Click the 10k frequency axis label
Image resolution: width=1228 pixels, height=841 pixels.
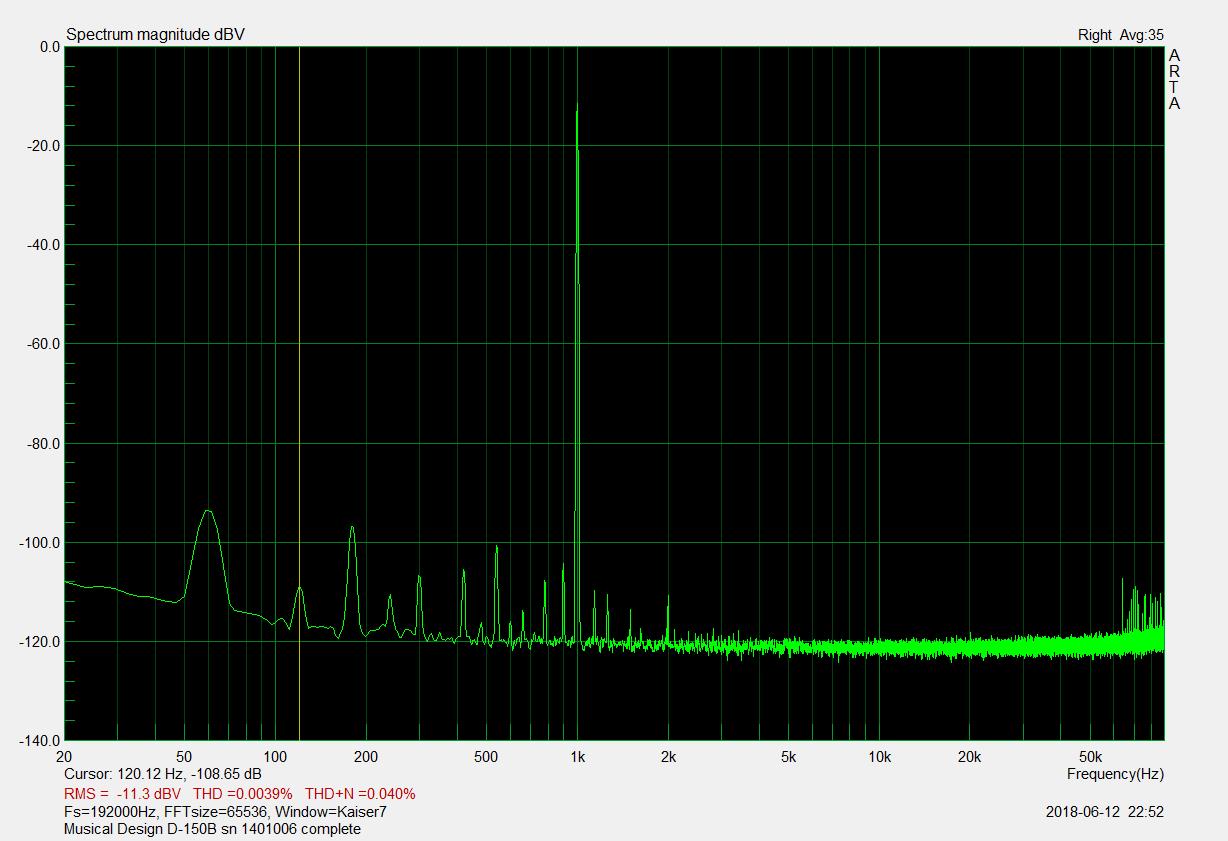click(x=879, y=757)
